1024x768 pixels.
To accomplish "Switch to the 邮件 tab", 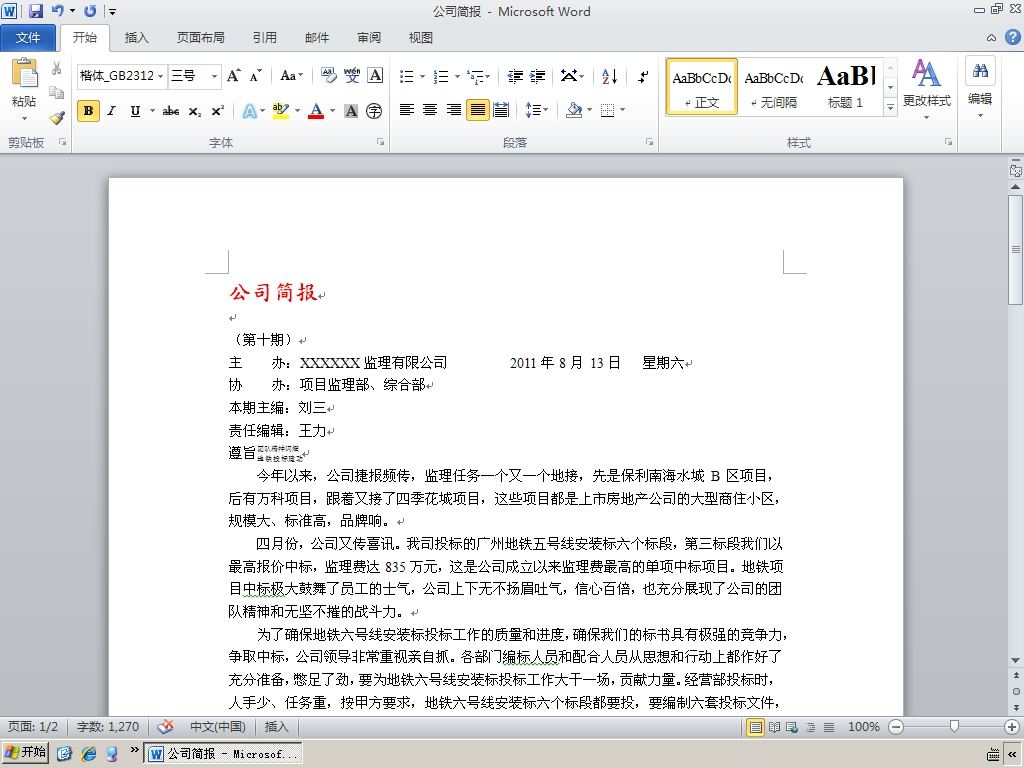I will (x=317, y=38).
